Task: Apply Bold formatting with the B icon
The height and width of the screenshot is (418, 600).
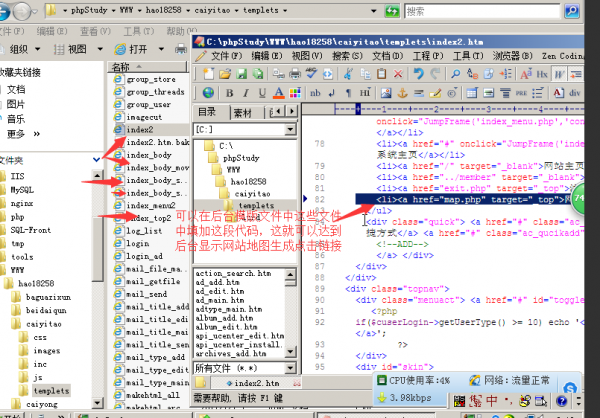Action: click(x=229, y=93)
